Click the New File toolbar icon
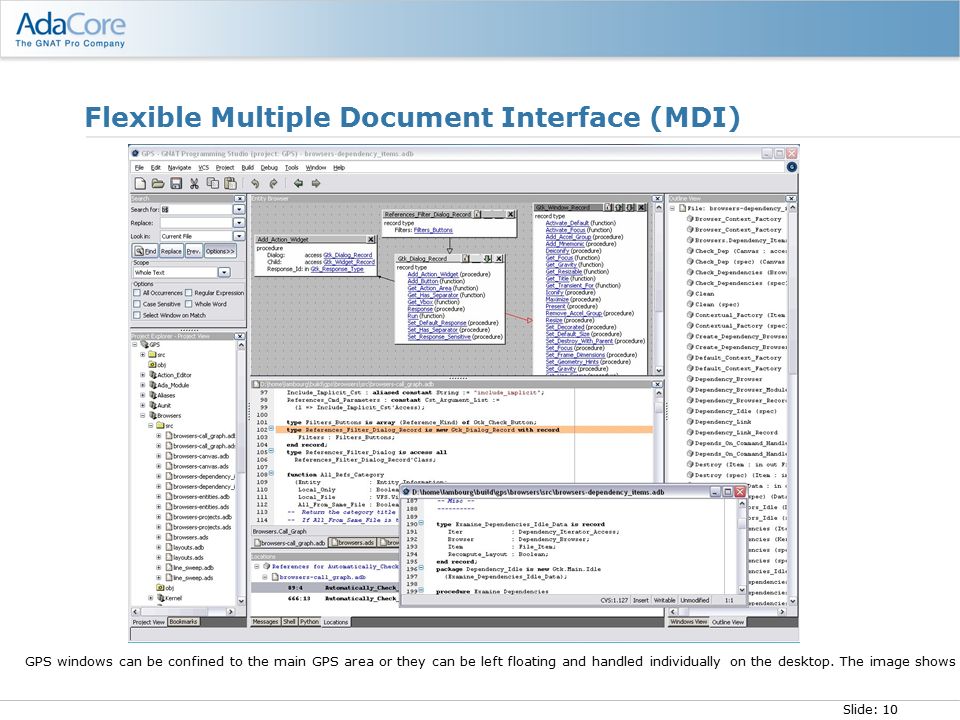Viewport: 960px width, 720px height. (x=140, y=183)
